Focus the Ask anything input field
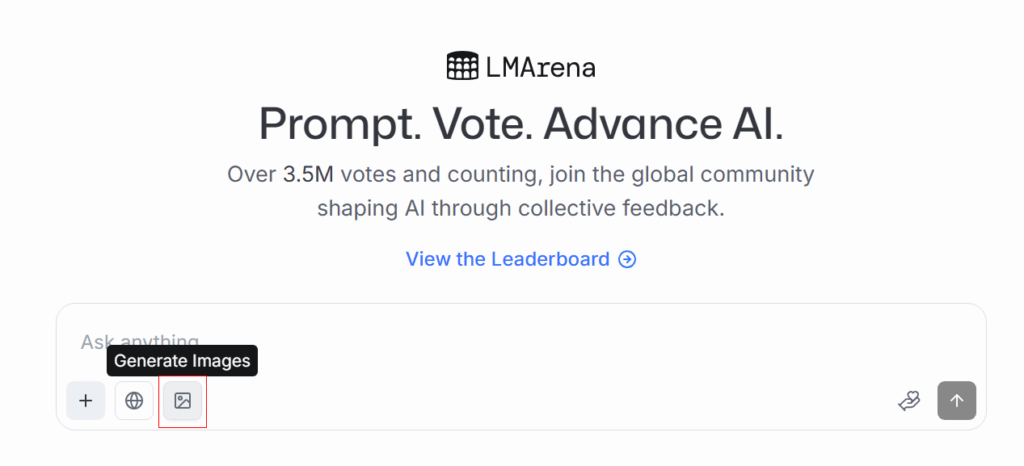Viewport: 1024px width, 466px height. click(x=521, y=341)
